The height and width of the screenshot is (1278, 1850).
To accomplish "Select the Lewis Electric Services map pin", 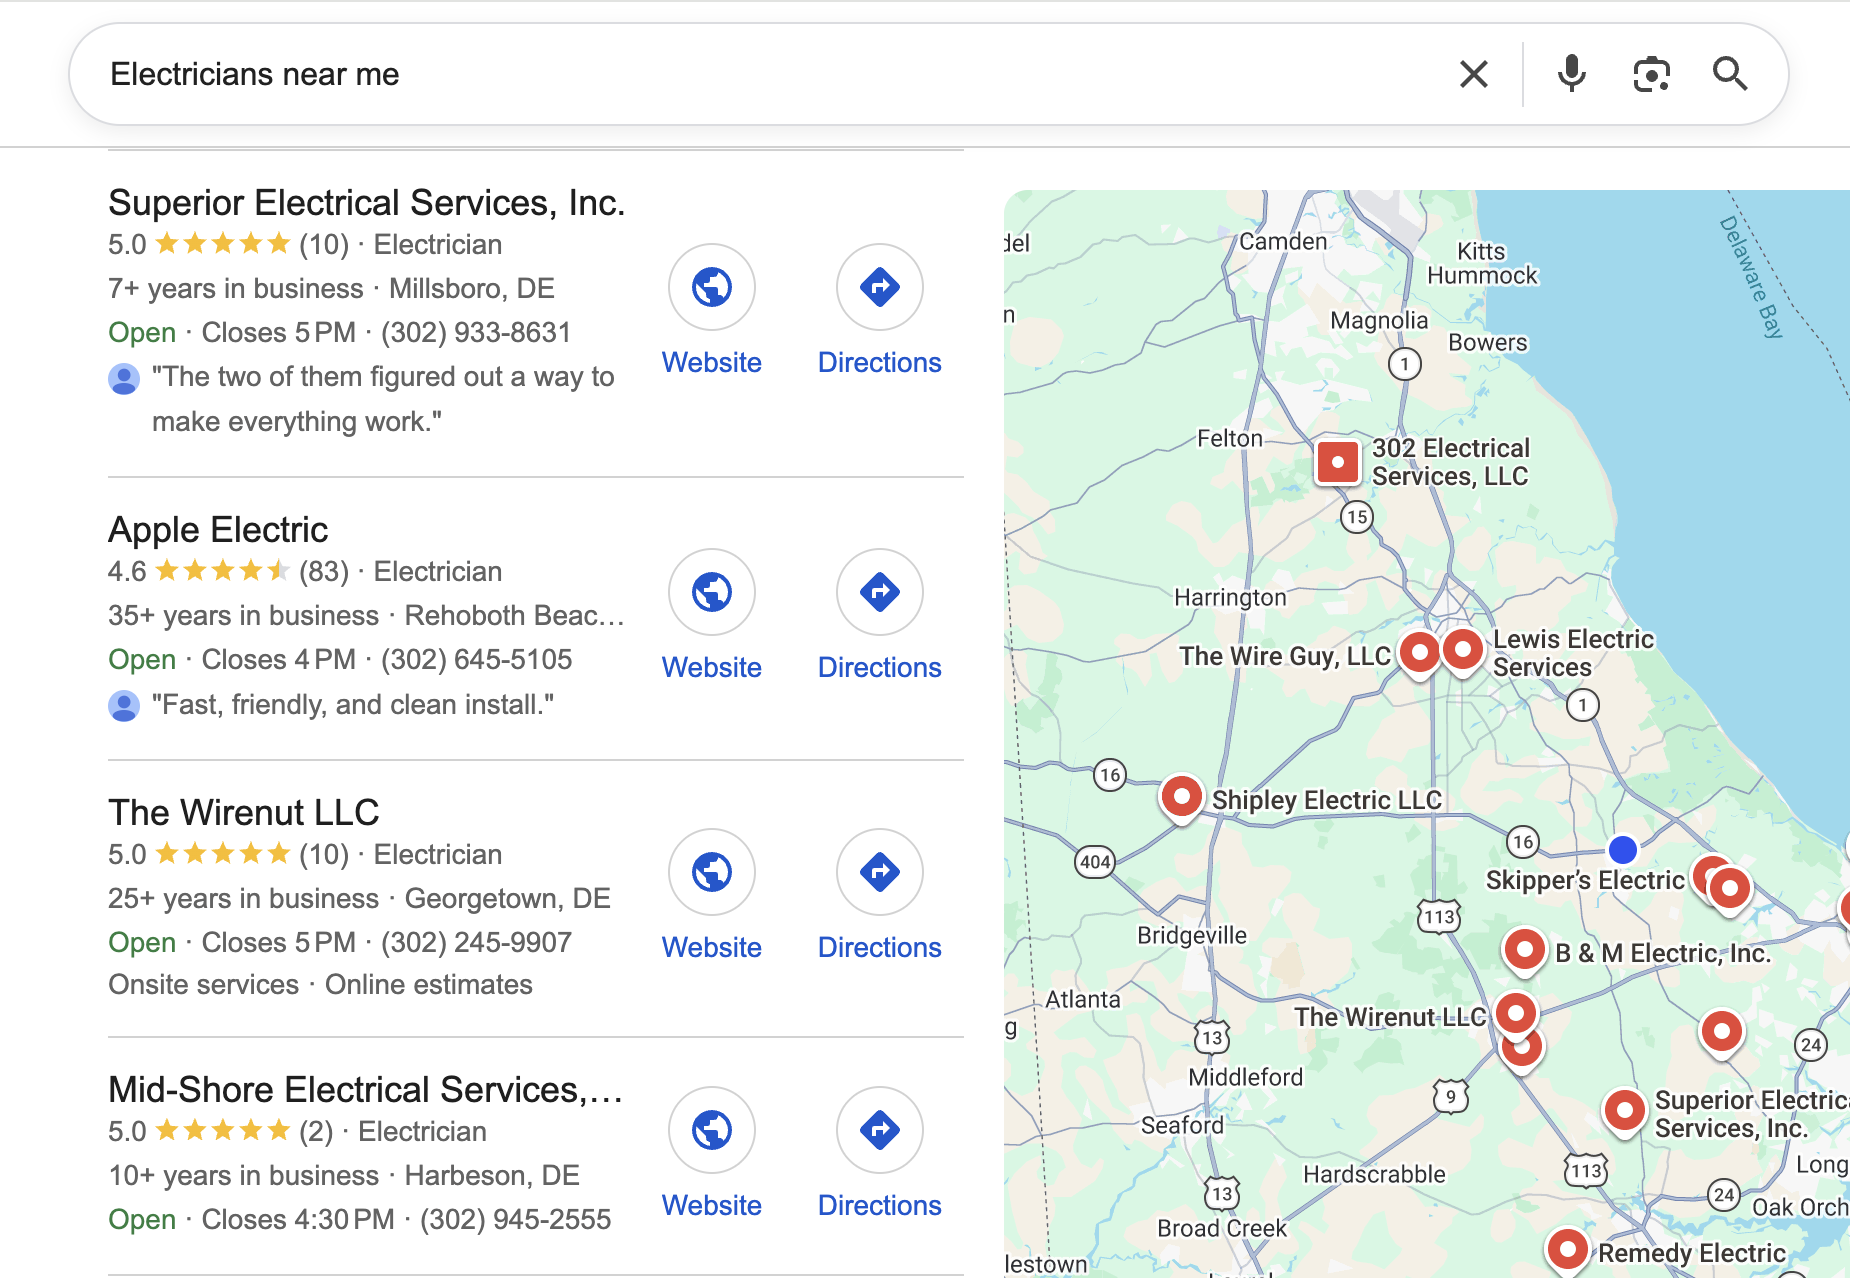I will [x=1463, y=652].
